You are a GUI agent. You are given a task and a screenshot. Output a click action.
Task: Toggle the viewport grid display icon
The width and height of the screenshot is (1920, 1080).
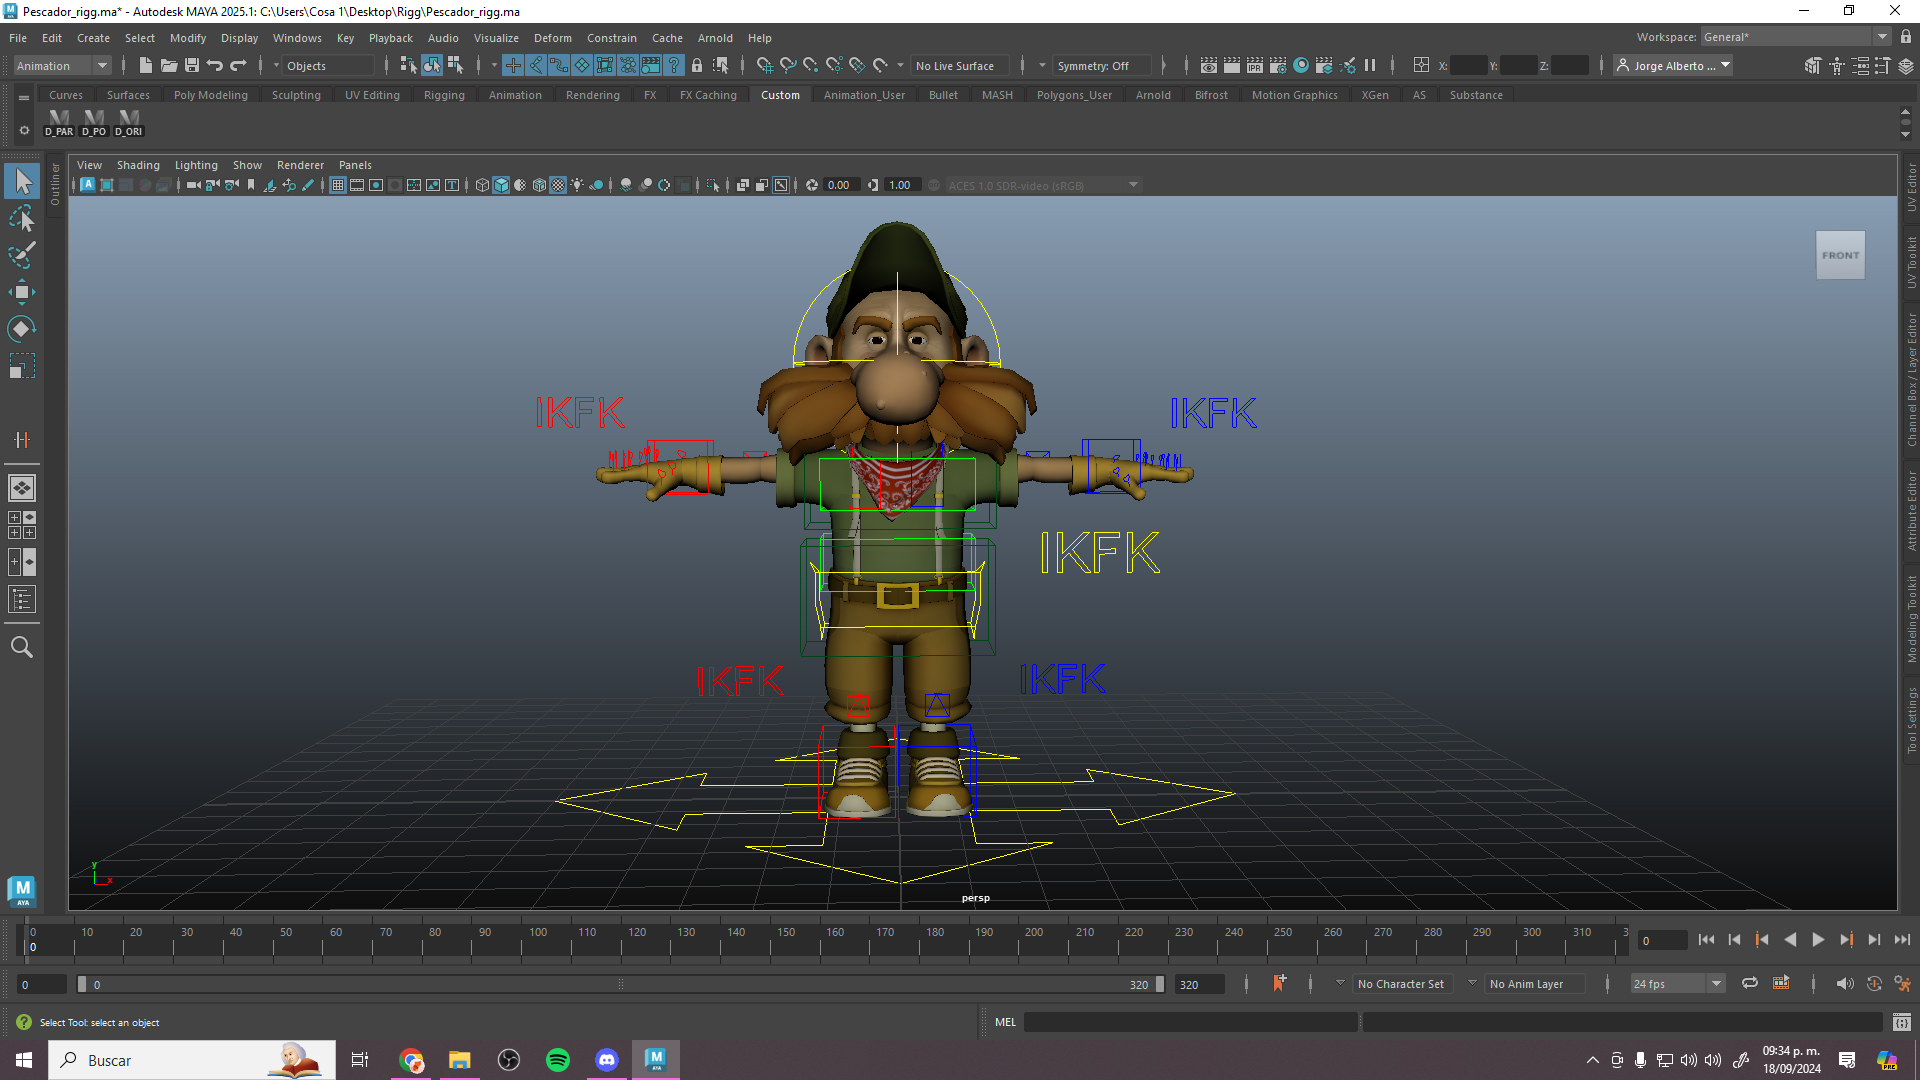pos(338,185)
